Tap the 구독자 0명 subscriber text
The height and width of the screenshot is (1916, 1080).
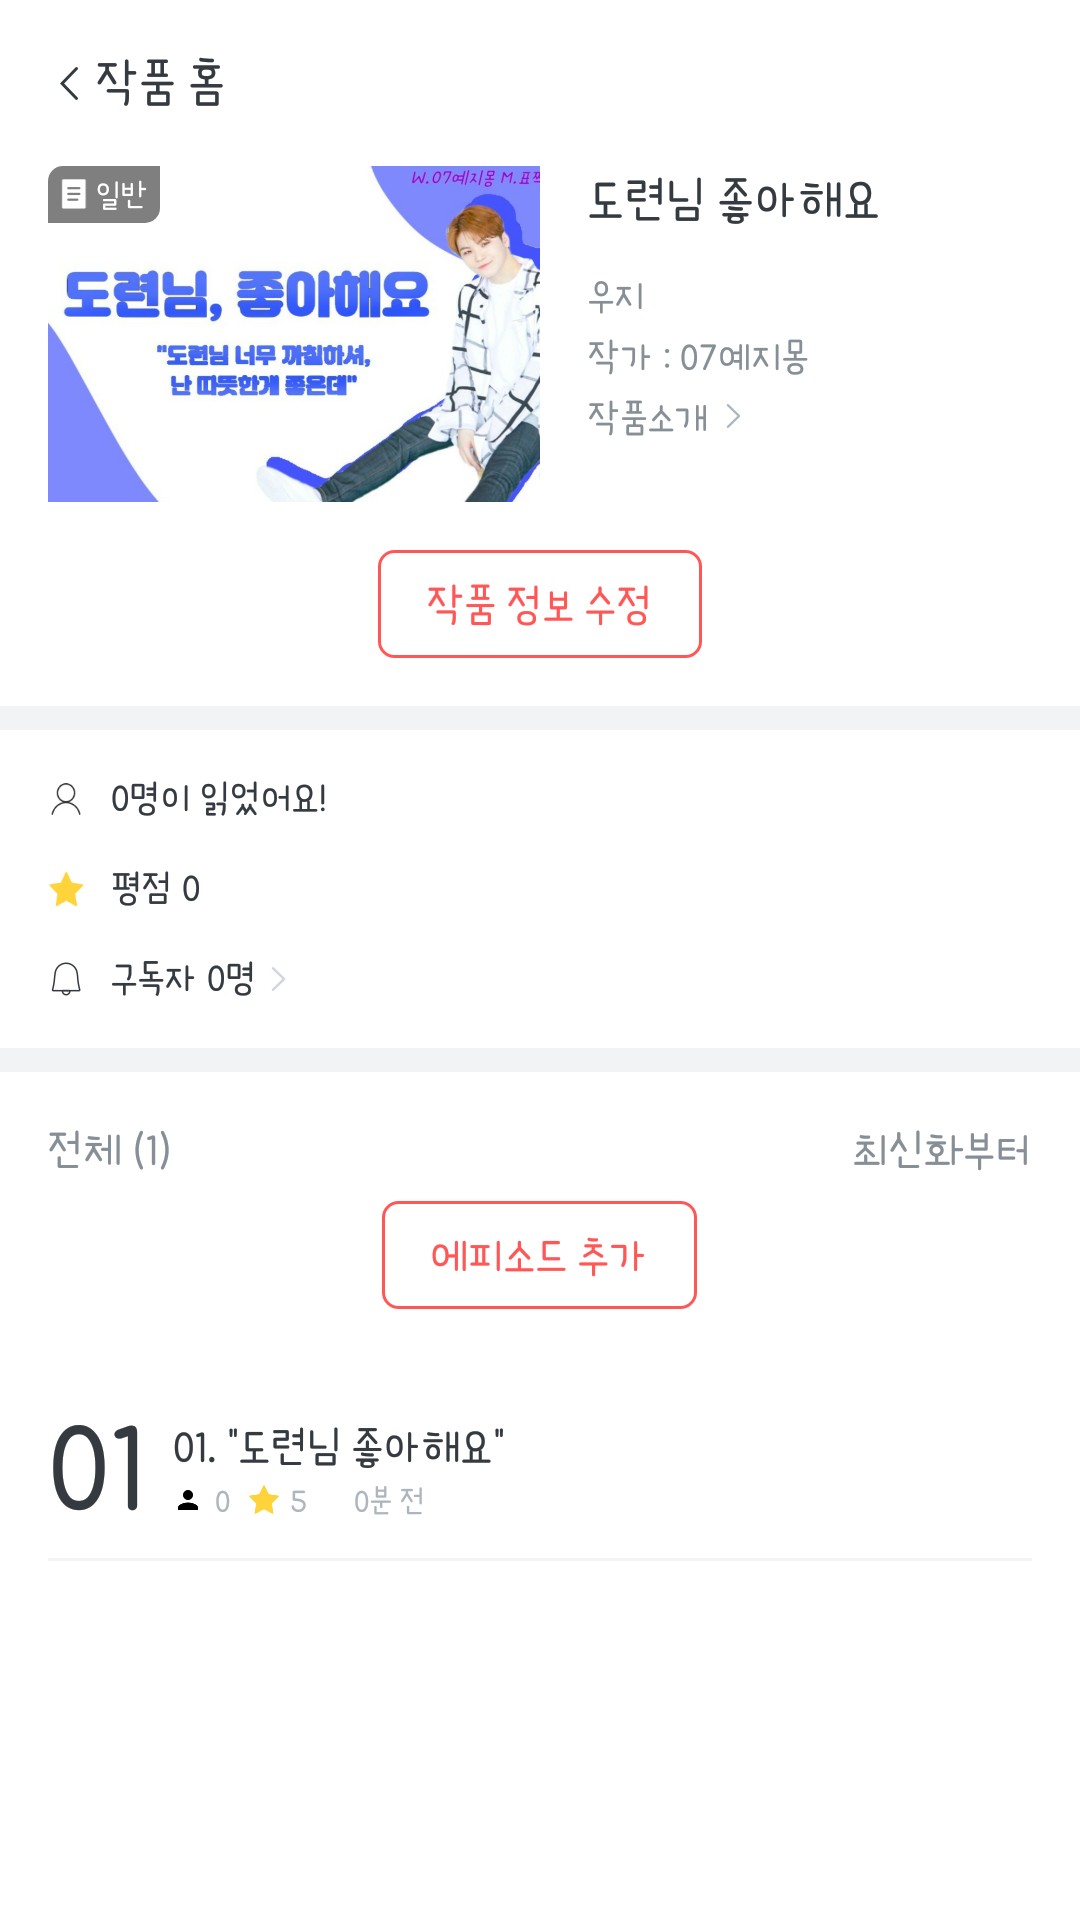pos(183,979)
